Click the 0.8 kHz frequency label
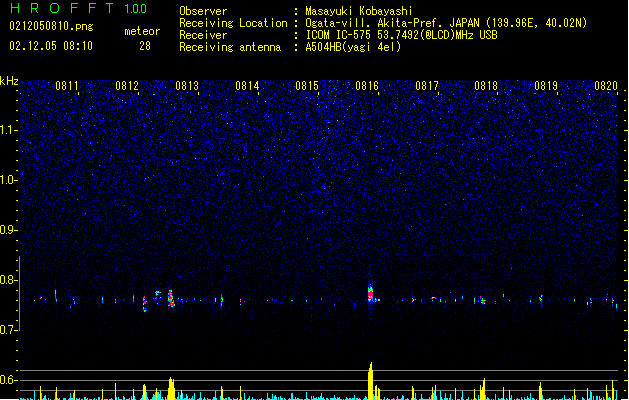 click(x=8, y=280)
